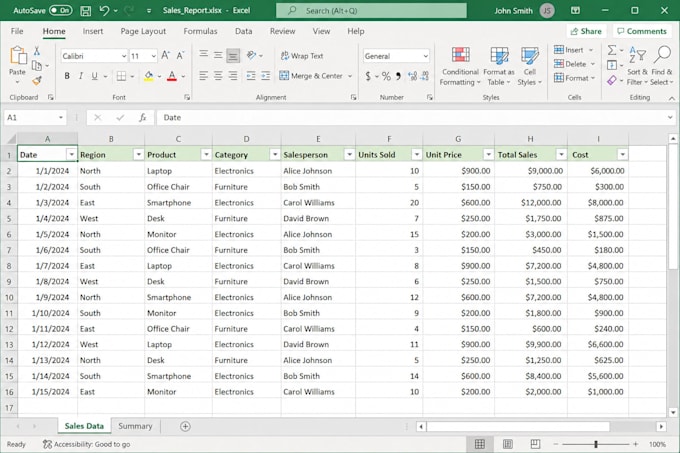Open the Product column filter dropdown
The image size is (680, 453).
[206, 155]
